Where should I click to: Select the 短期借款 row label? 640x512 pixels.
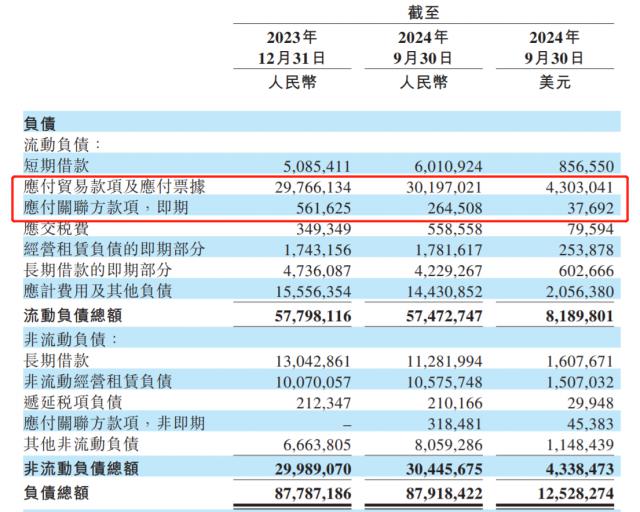click(56, 166)
